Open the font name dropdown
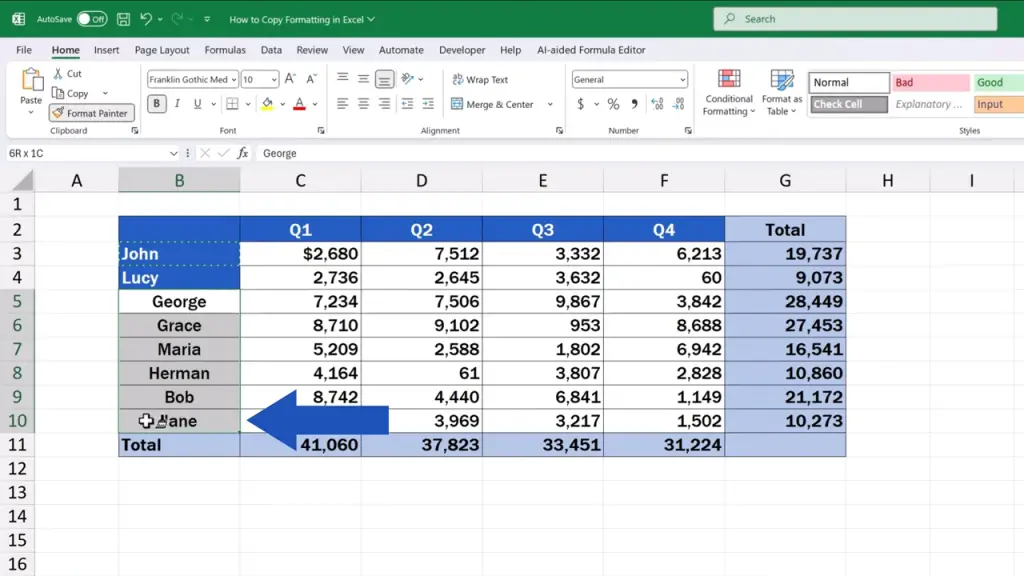The width and height of the screenshot is (1024, 576). pos(233,80)
